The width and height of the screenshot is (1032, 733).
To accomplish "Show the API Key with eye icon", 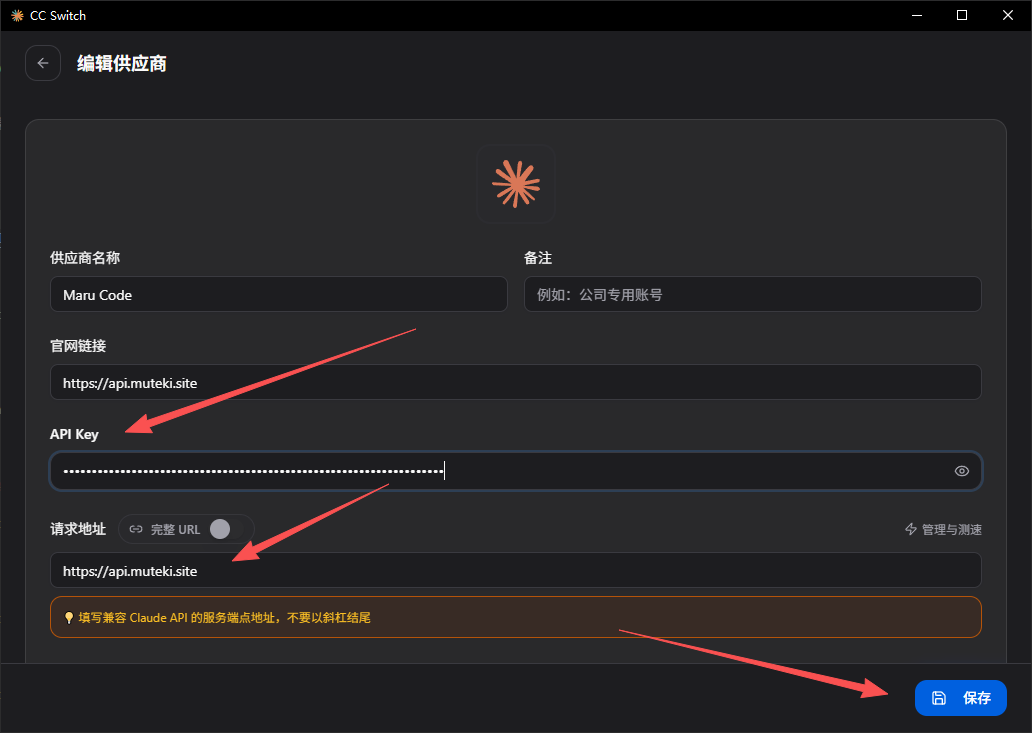I will pyautogui.click(x=962, y=471).
